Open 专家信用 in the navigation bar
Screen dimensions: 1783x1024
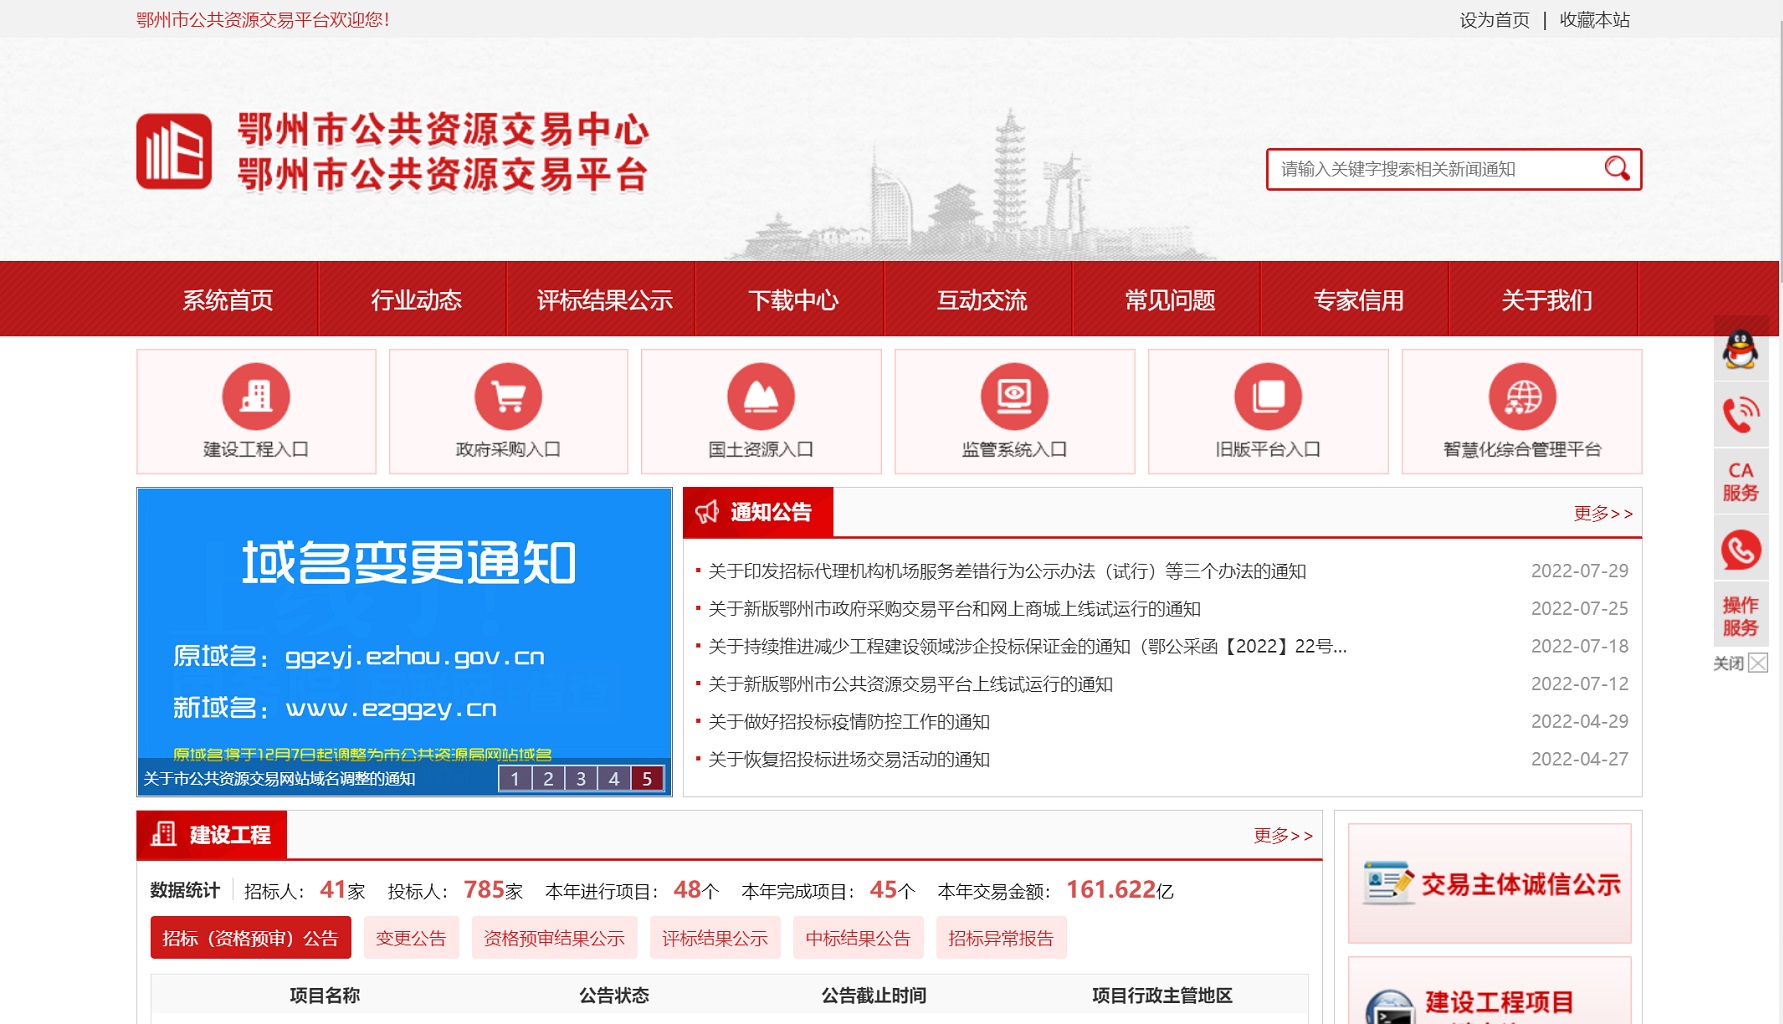[x=1358, y=300]
